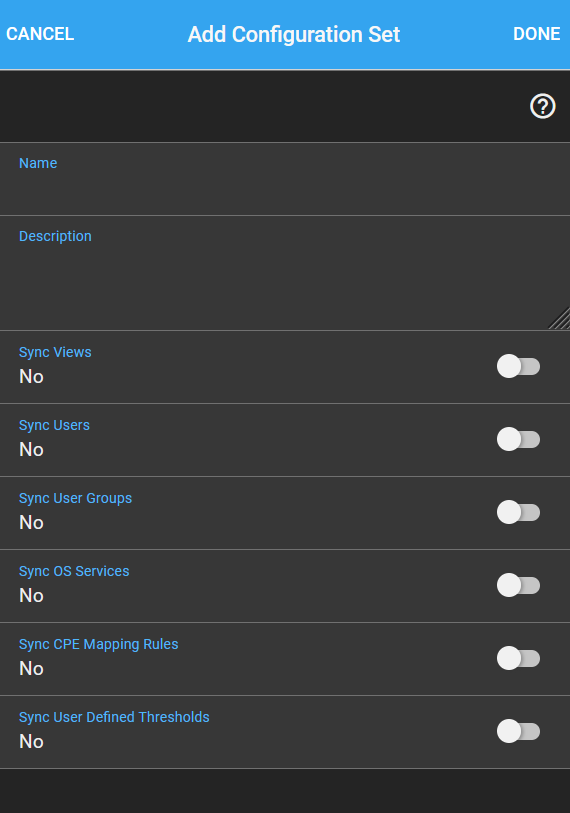Image resolution: width=570 pixels, height=813 pixels.
Task: Click the Description field resize grip
Action: [560, 318]
